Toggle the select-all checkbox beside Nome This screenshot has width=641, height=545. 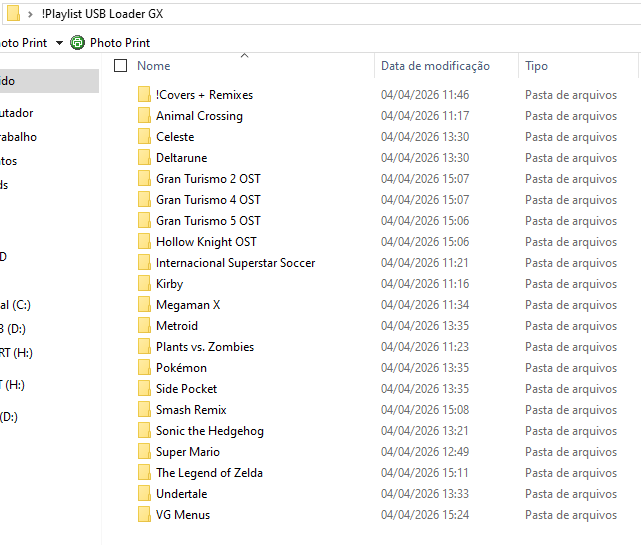point(120,65)
